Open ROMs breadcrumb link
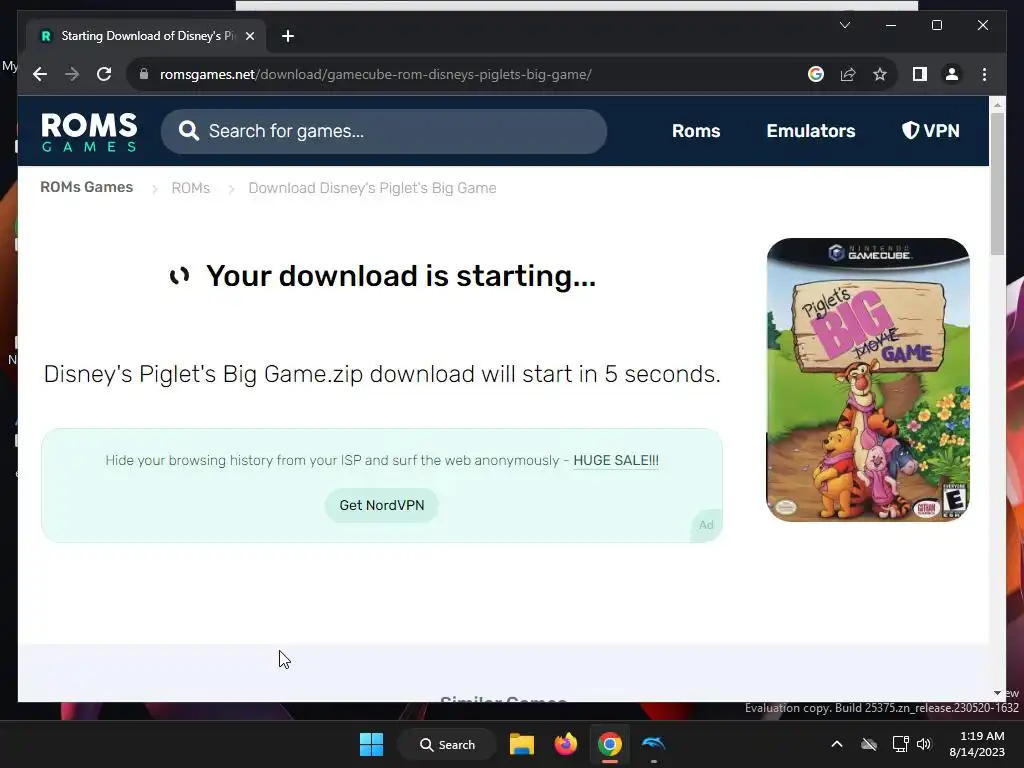1024x768 pixels. (191, 188)
